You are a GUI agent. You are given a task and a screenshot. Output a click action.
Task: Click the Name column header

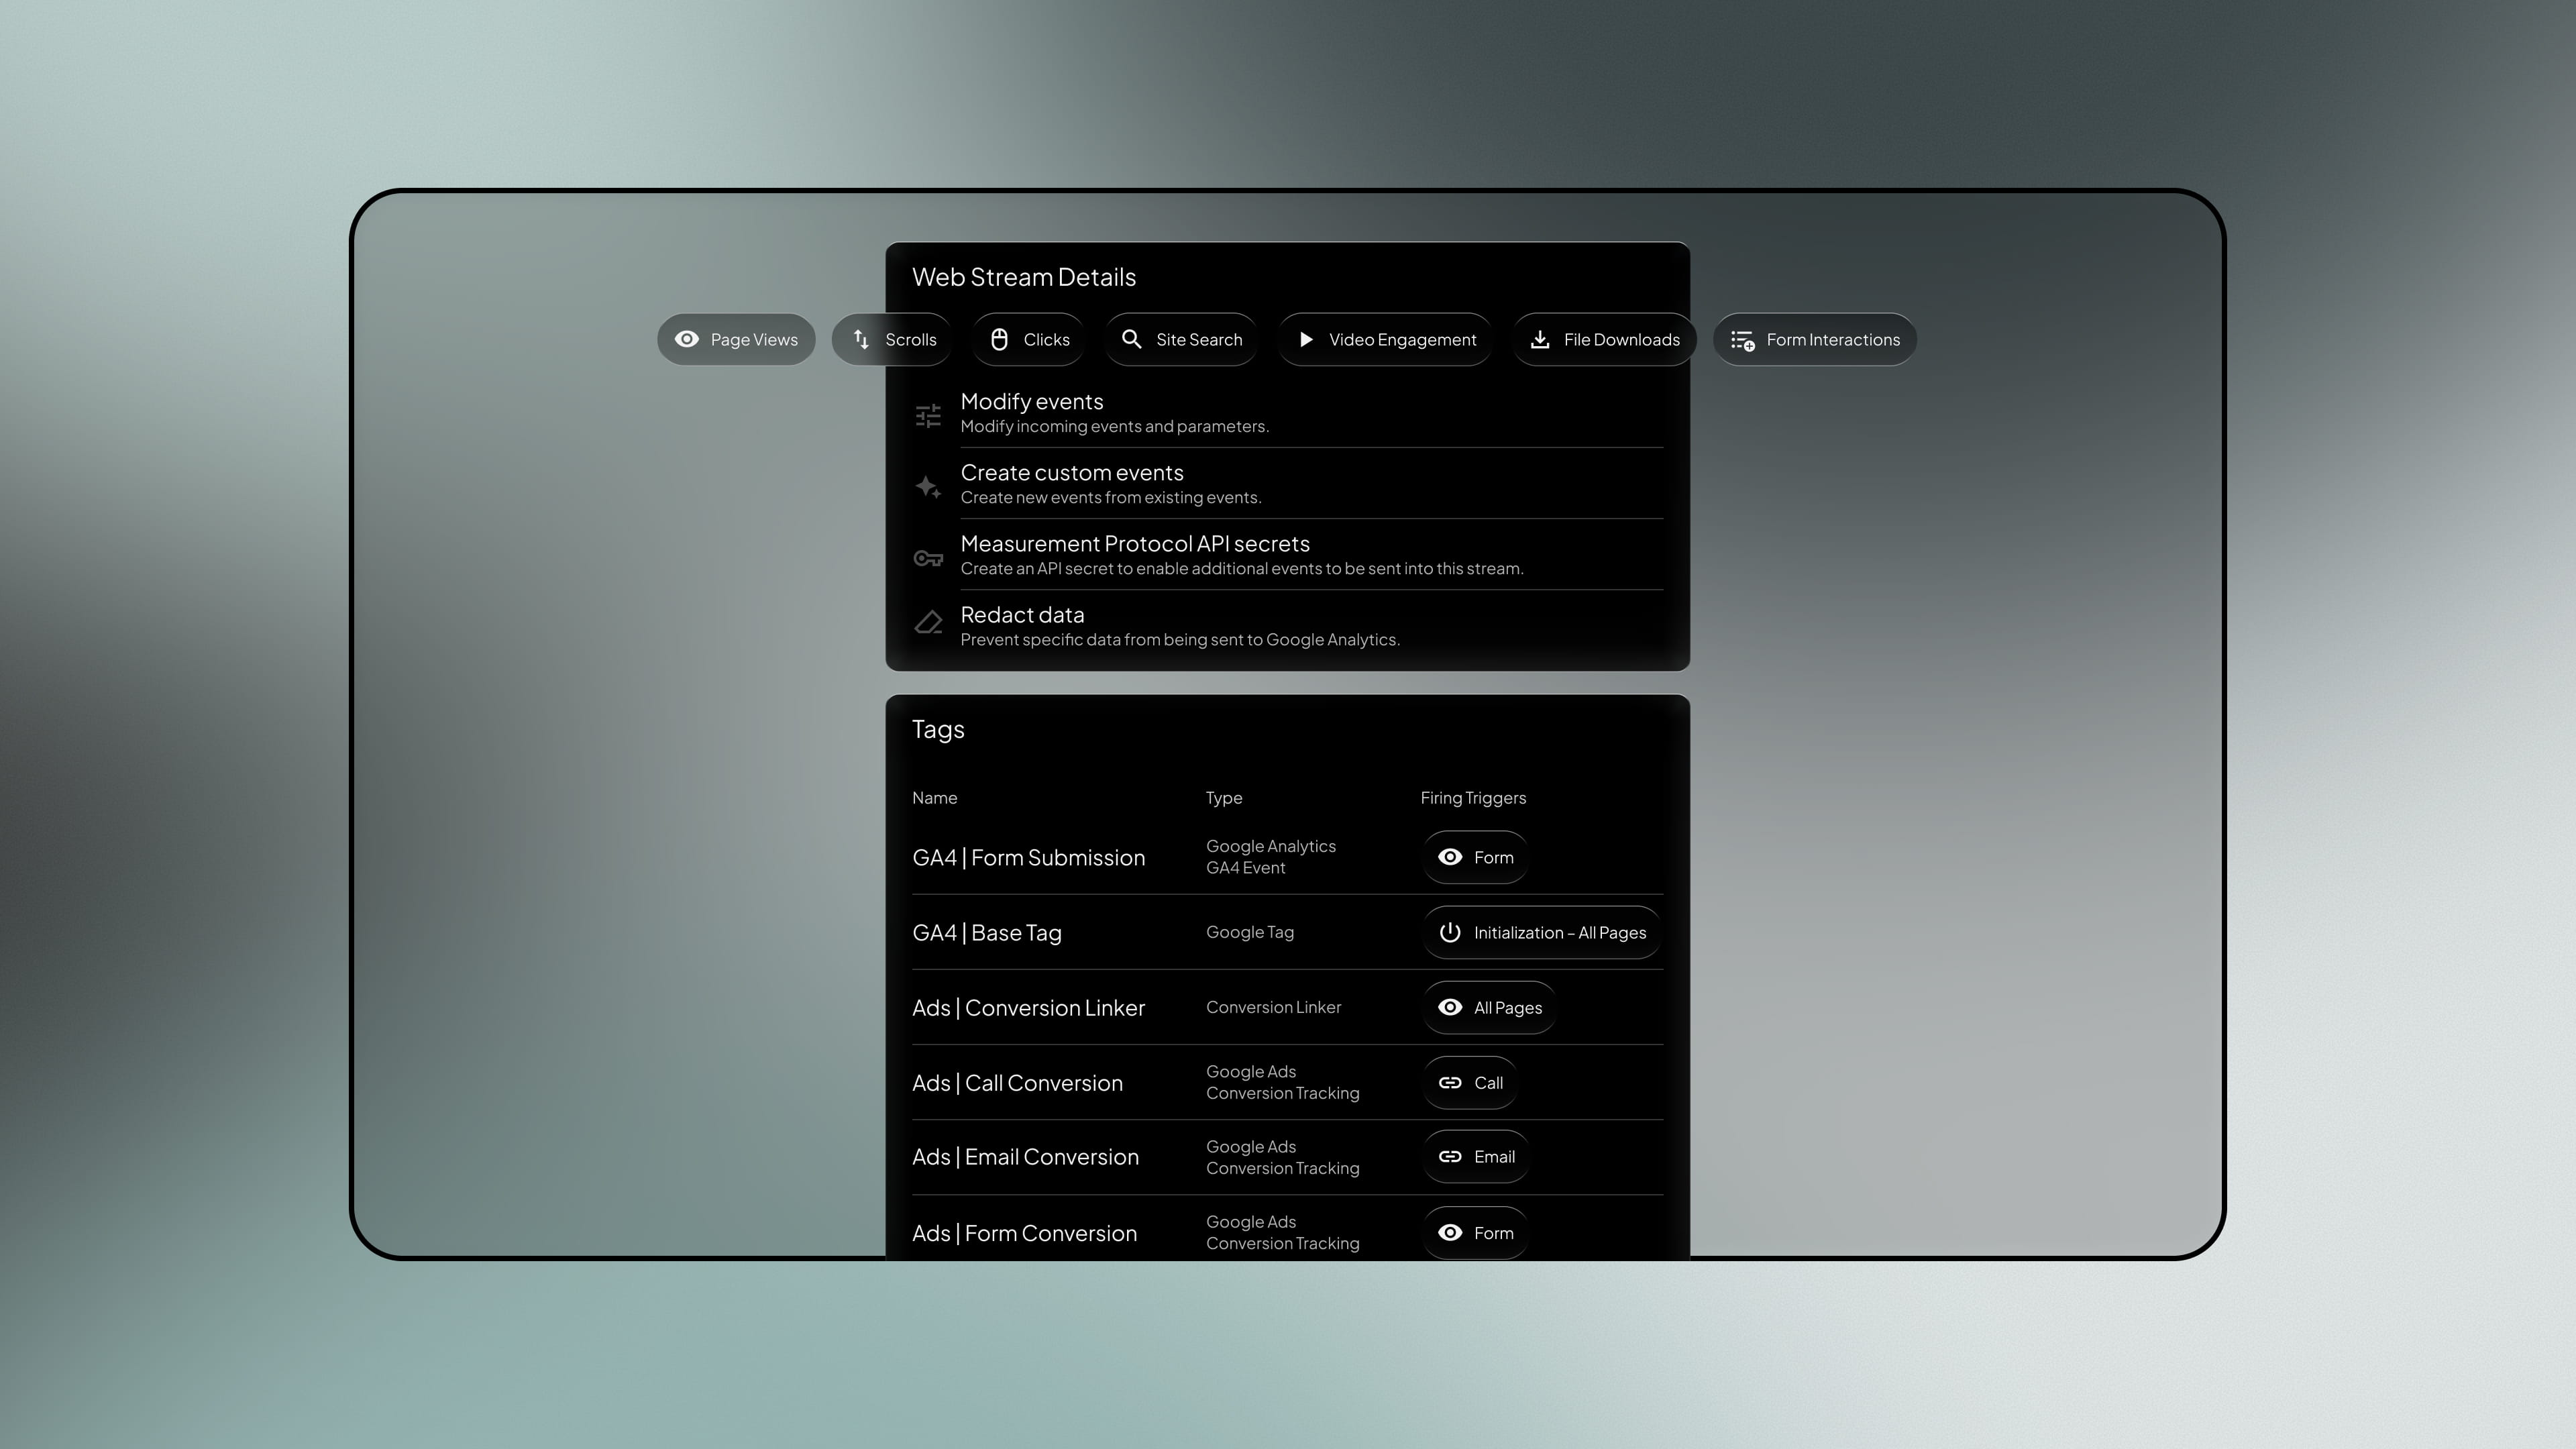point(934,798)
